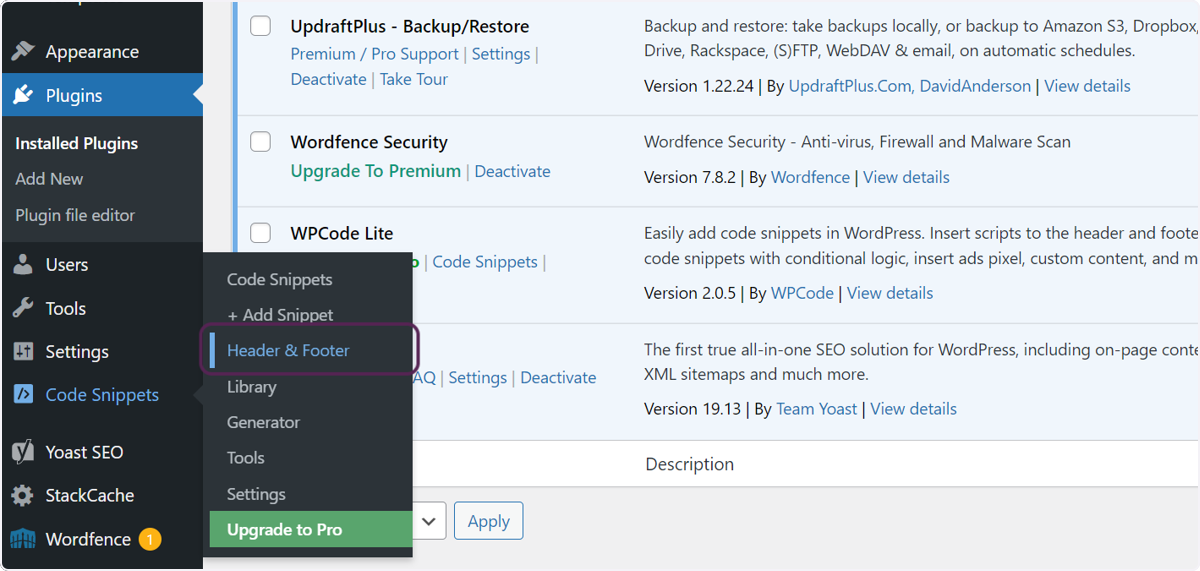Image resolution: width=1200 pixels, height=571 pixels.
Task: Open the Wordfence author link
Action: tap(810, 177)
